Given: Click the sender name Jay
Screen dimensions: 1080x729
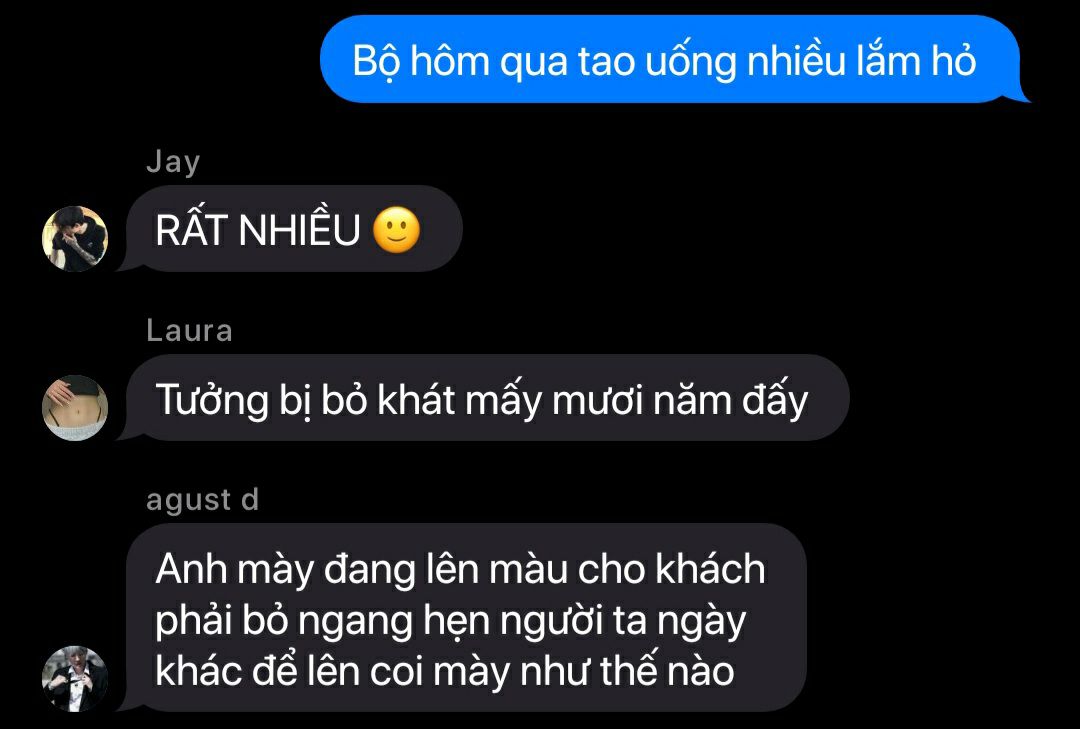Looking at the screenshot, I should tap(173, 163).
